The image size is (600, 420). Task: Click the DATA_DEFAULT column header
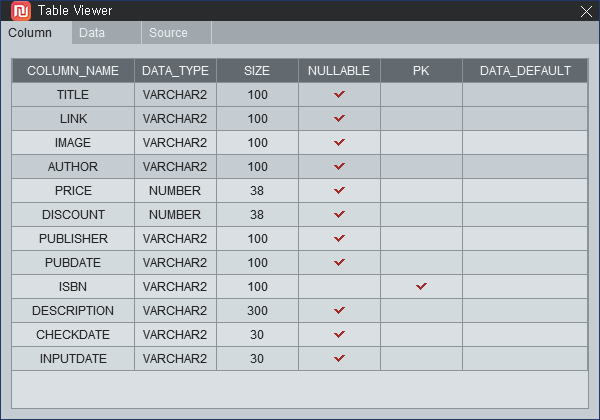525,71
